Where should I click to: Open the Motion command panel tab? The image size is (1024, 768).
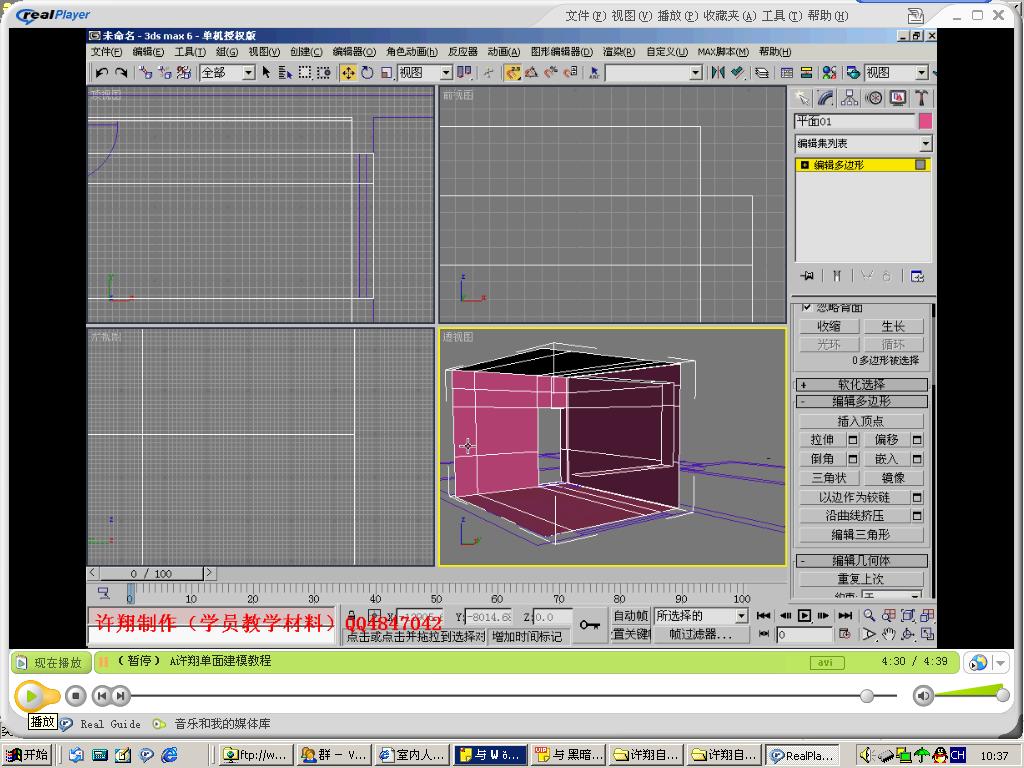point(874,98)
